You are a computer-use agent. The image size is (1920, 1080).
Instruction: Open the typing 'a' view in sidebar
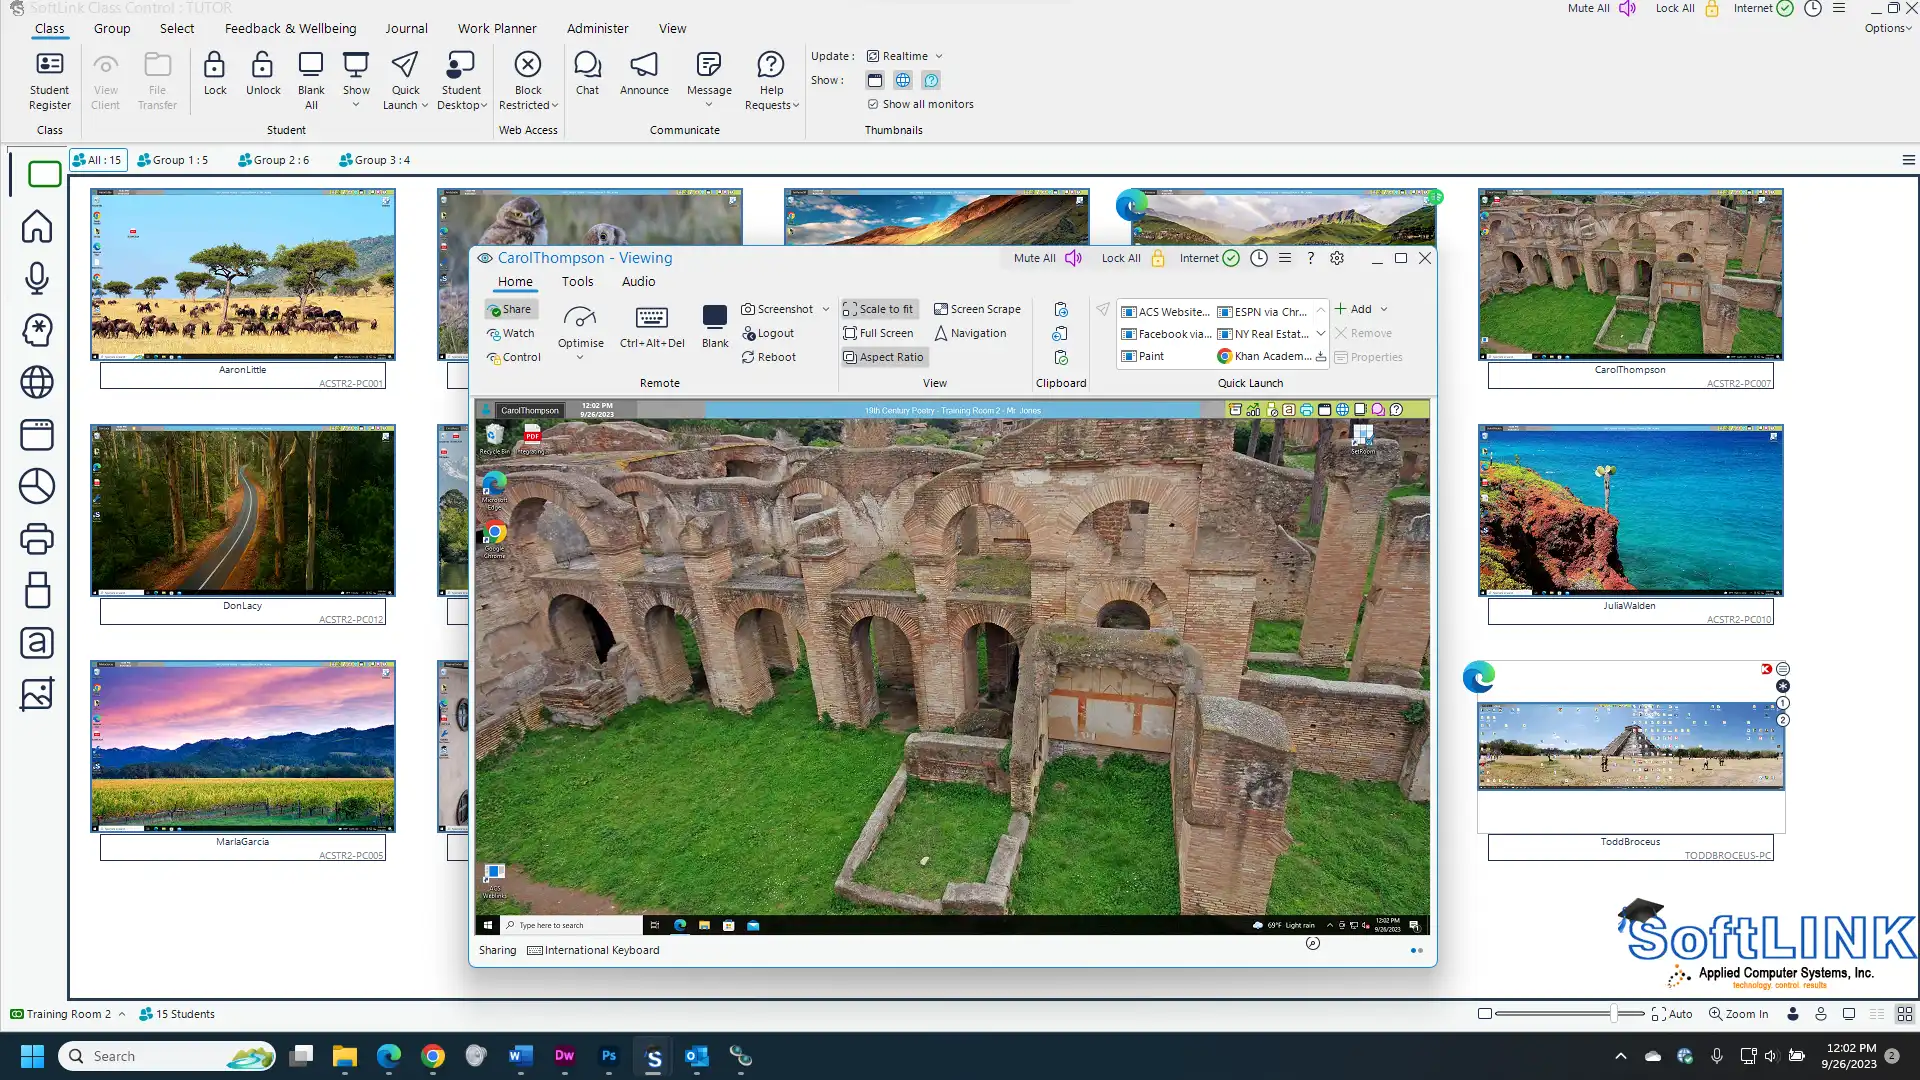37,643
